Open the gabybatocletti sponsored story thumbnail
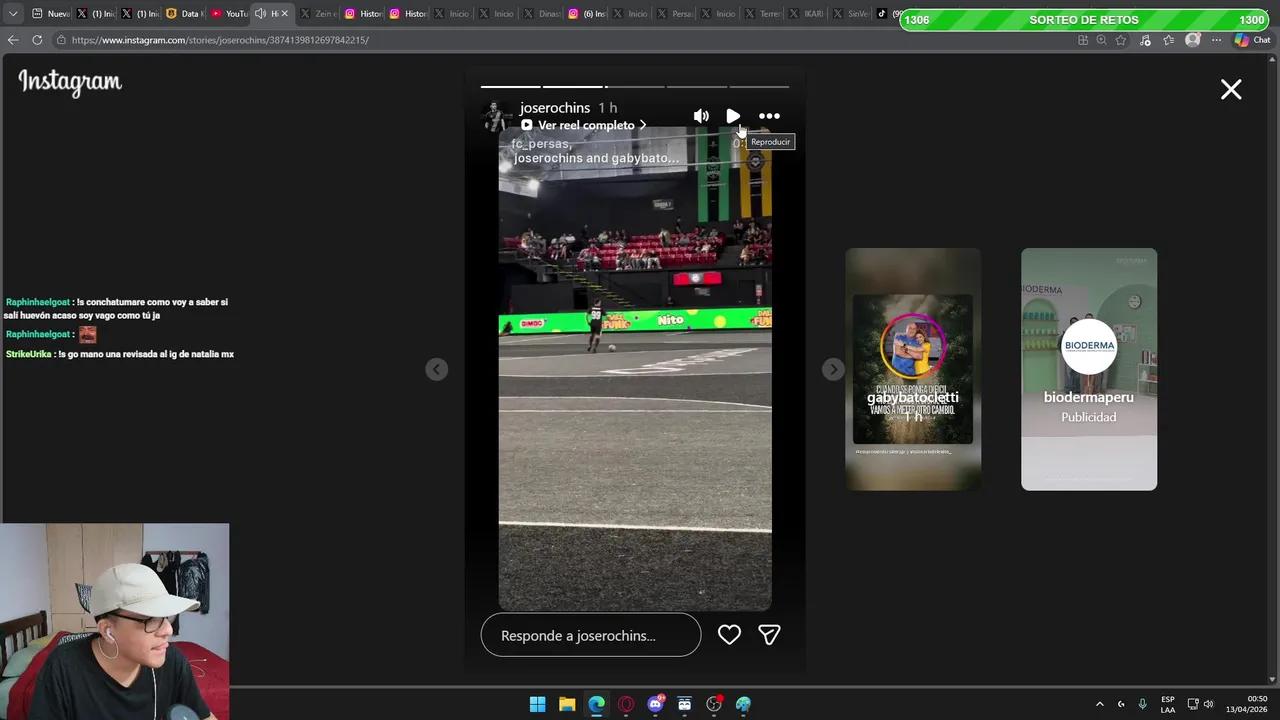 point(912,368)
